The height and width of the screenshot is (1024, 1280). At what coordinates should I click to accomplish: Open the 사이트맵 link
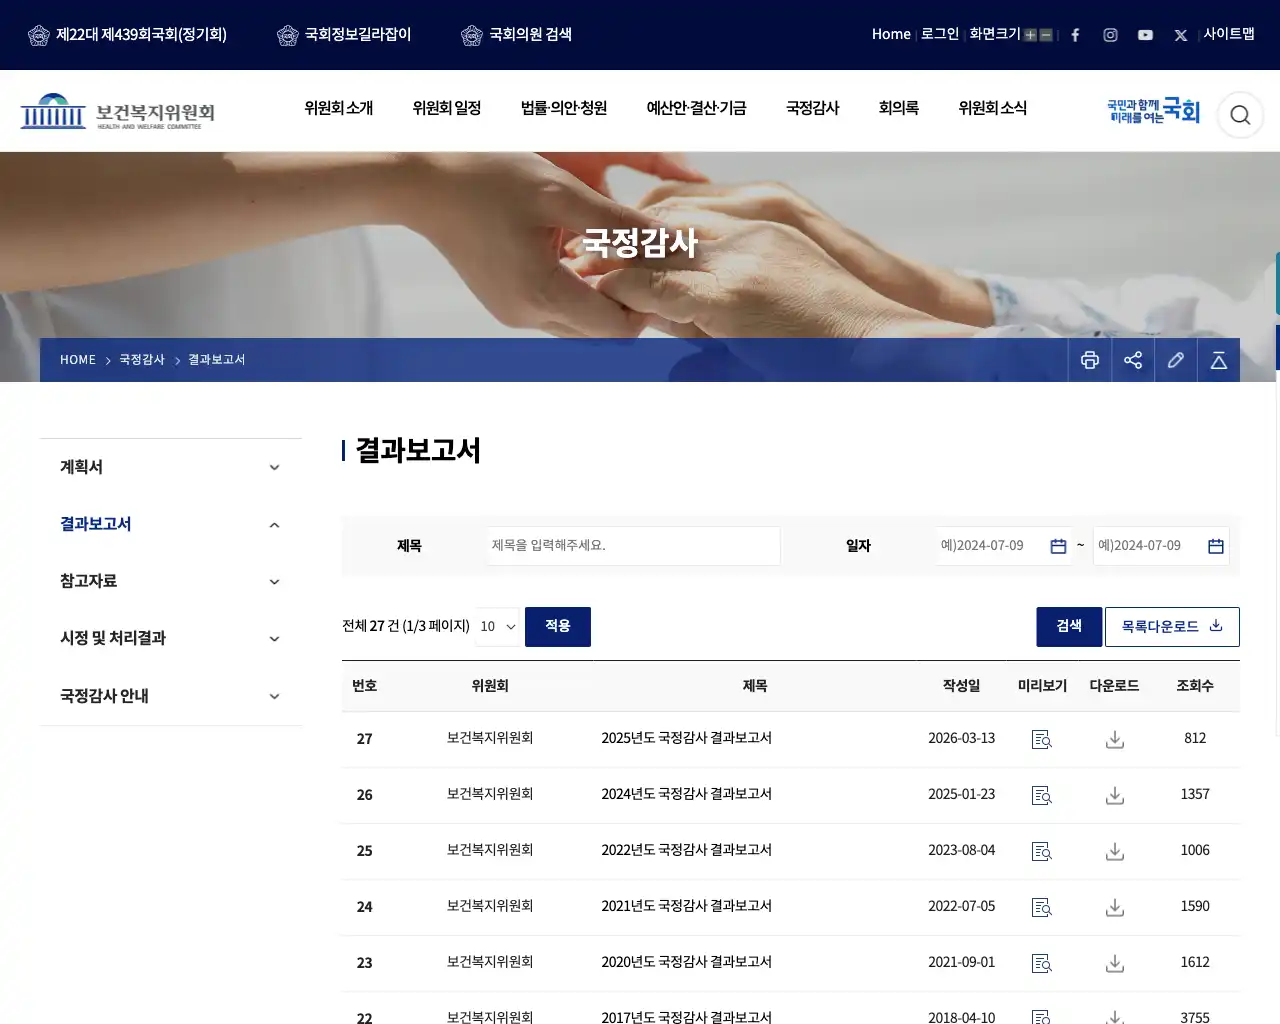click(1229, 34)
